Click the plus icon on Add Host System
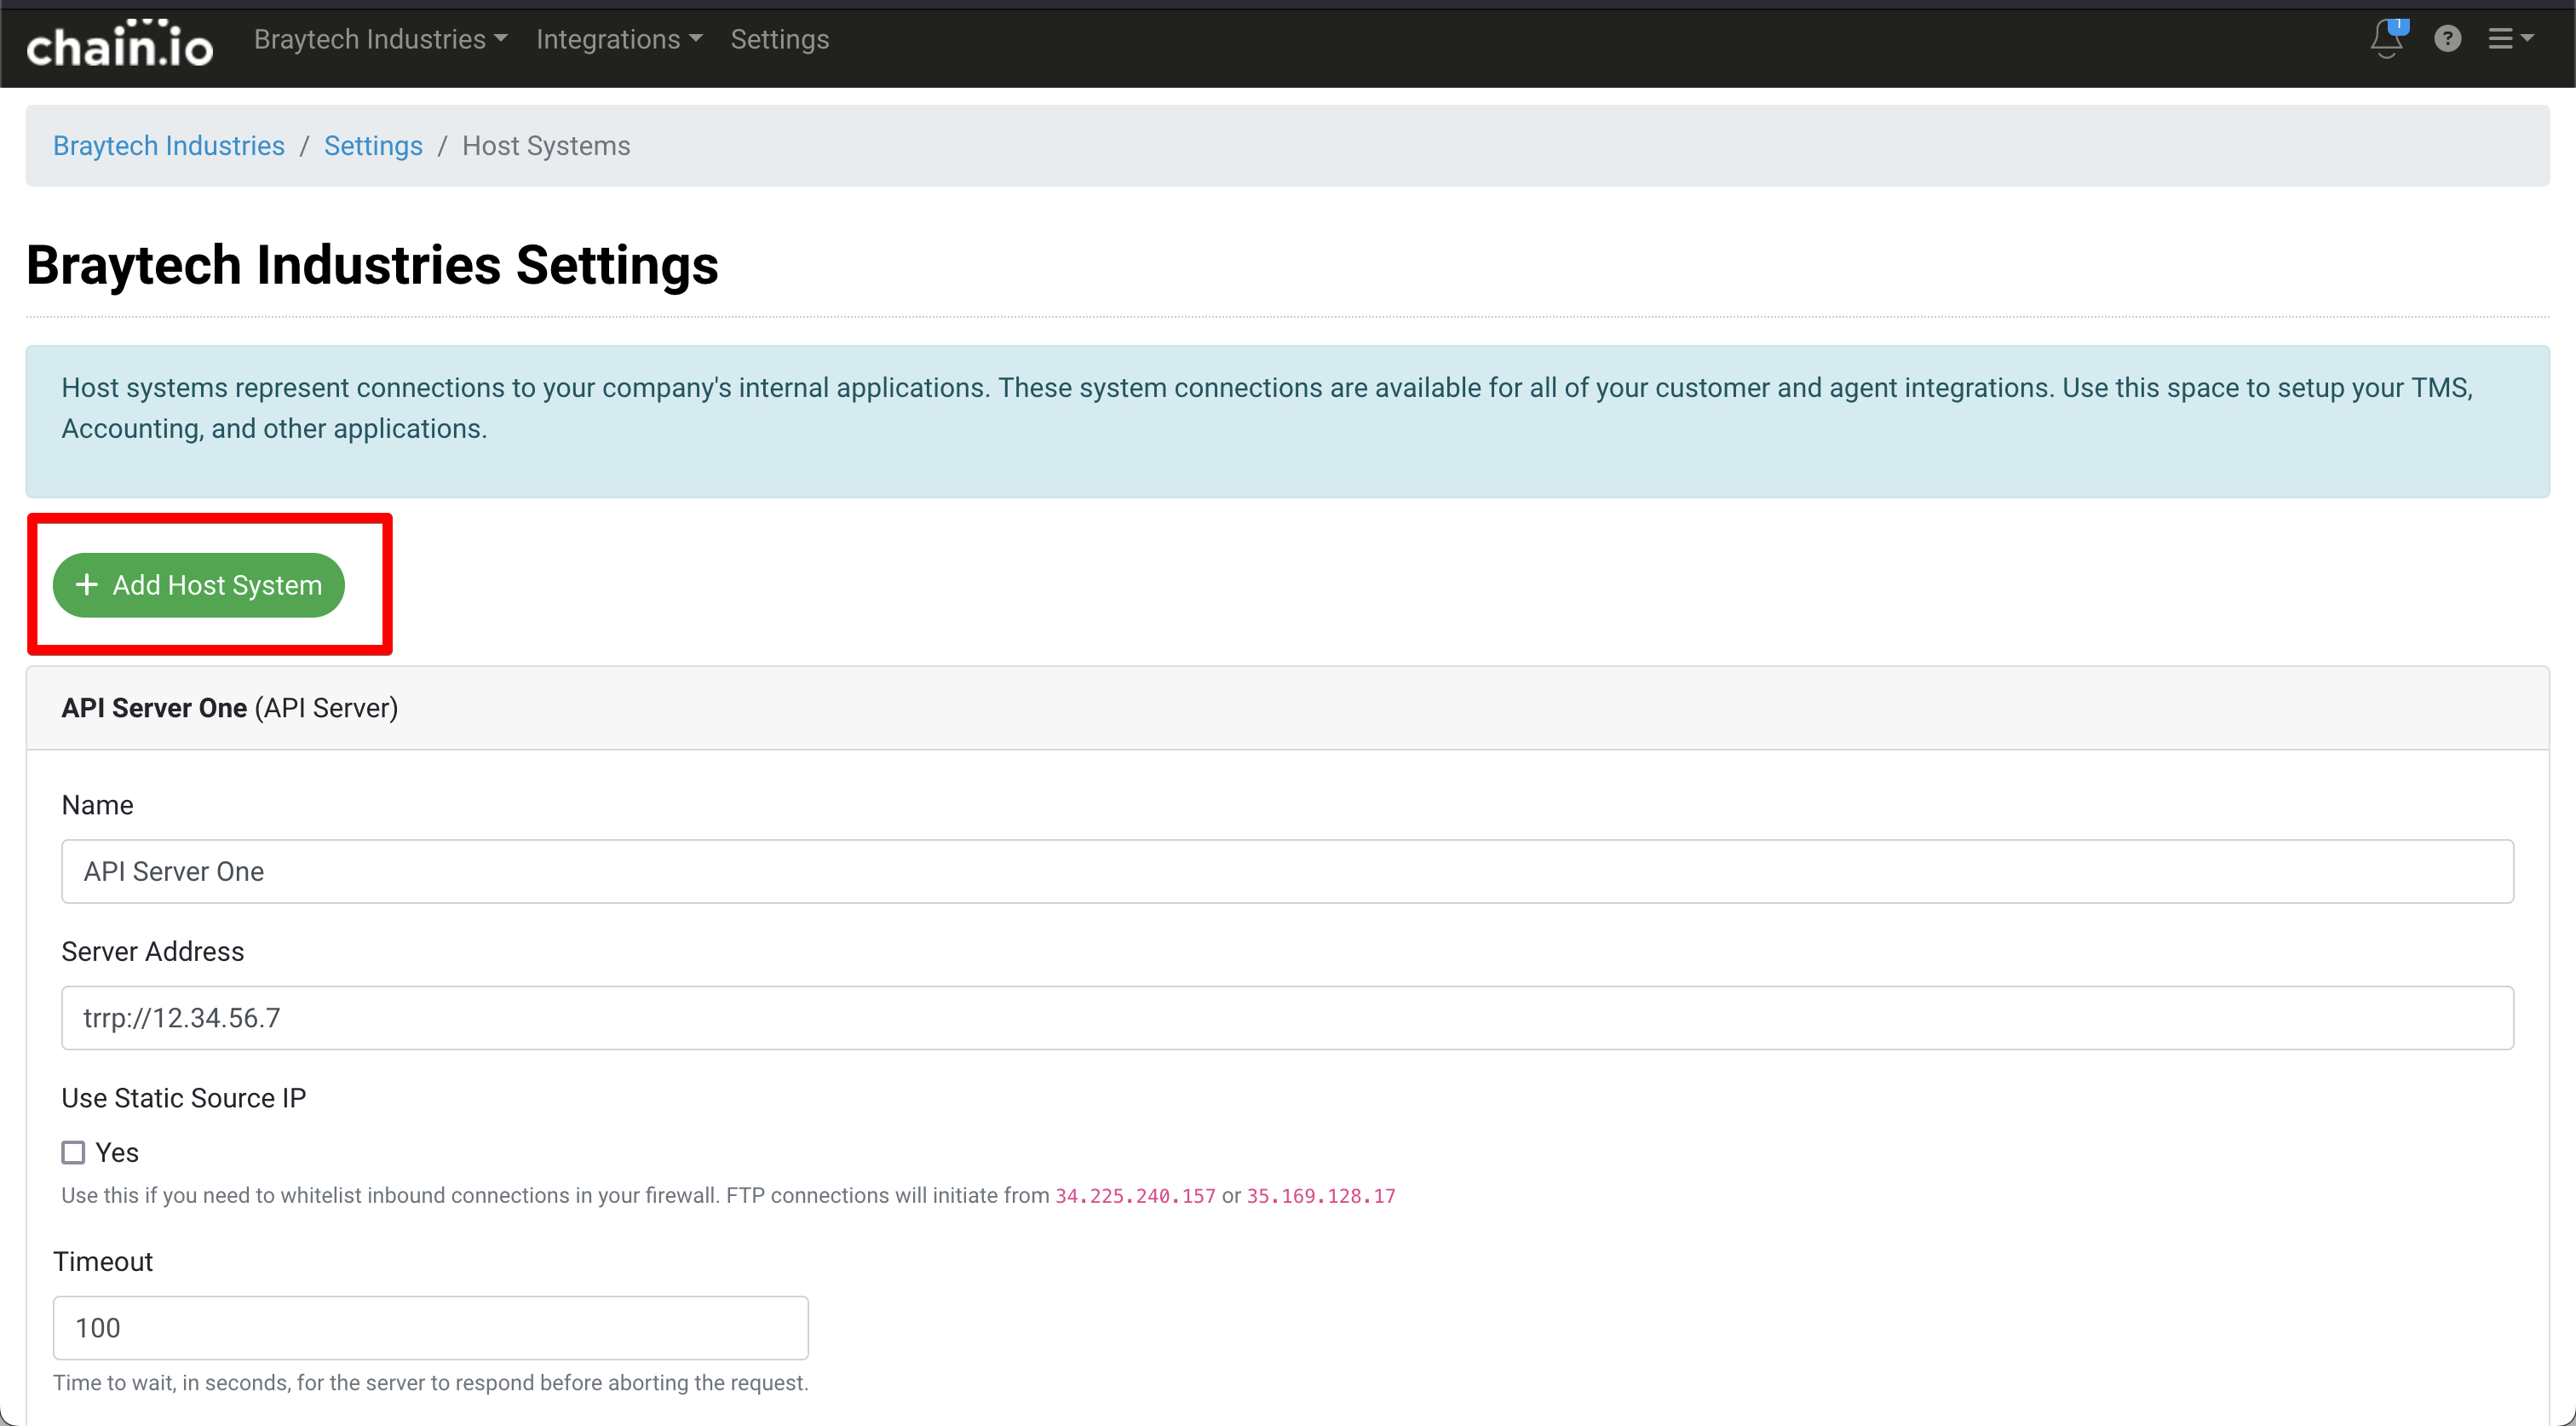Image resolution: width=2576 pixels, height=1426 pixels. pyautogui.click(x=87, y=584)
